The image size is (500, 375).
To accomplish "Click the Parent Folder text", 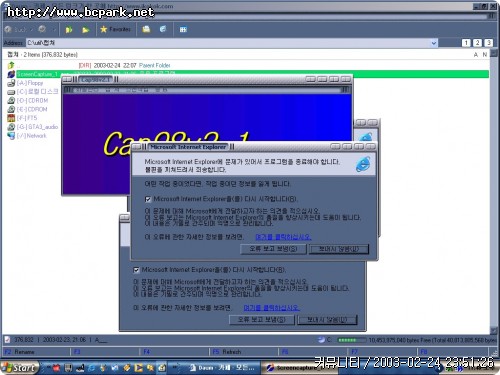I will point(155,65).
